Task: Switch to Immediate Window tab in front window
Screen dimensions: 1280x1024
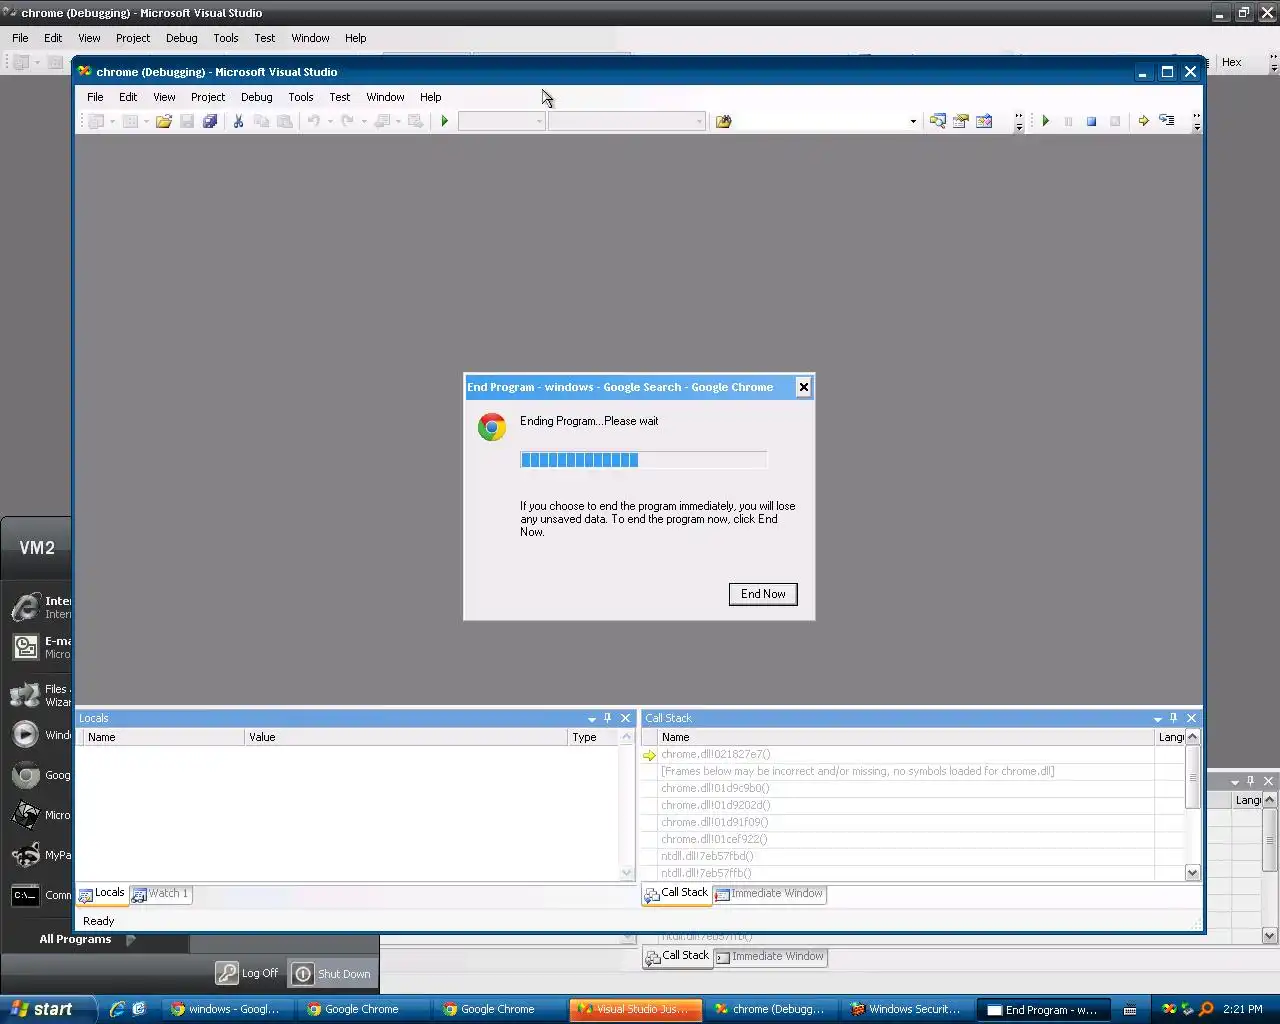Action: [769, 894]
